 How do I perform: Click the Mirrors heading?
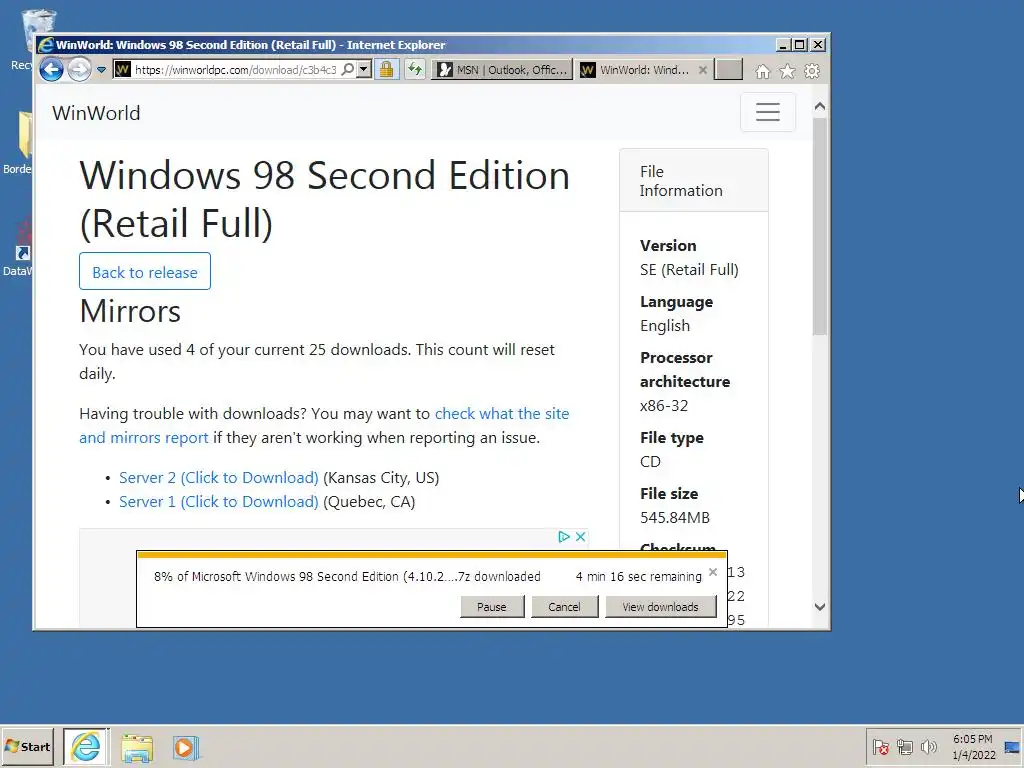(130, 311)
